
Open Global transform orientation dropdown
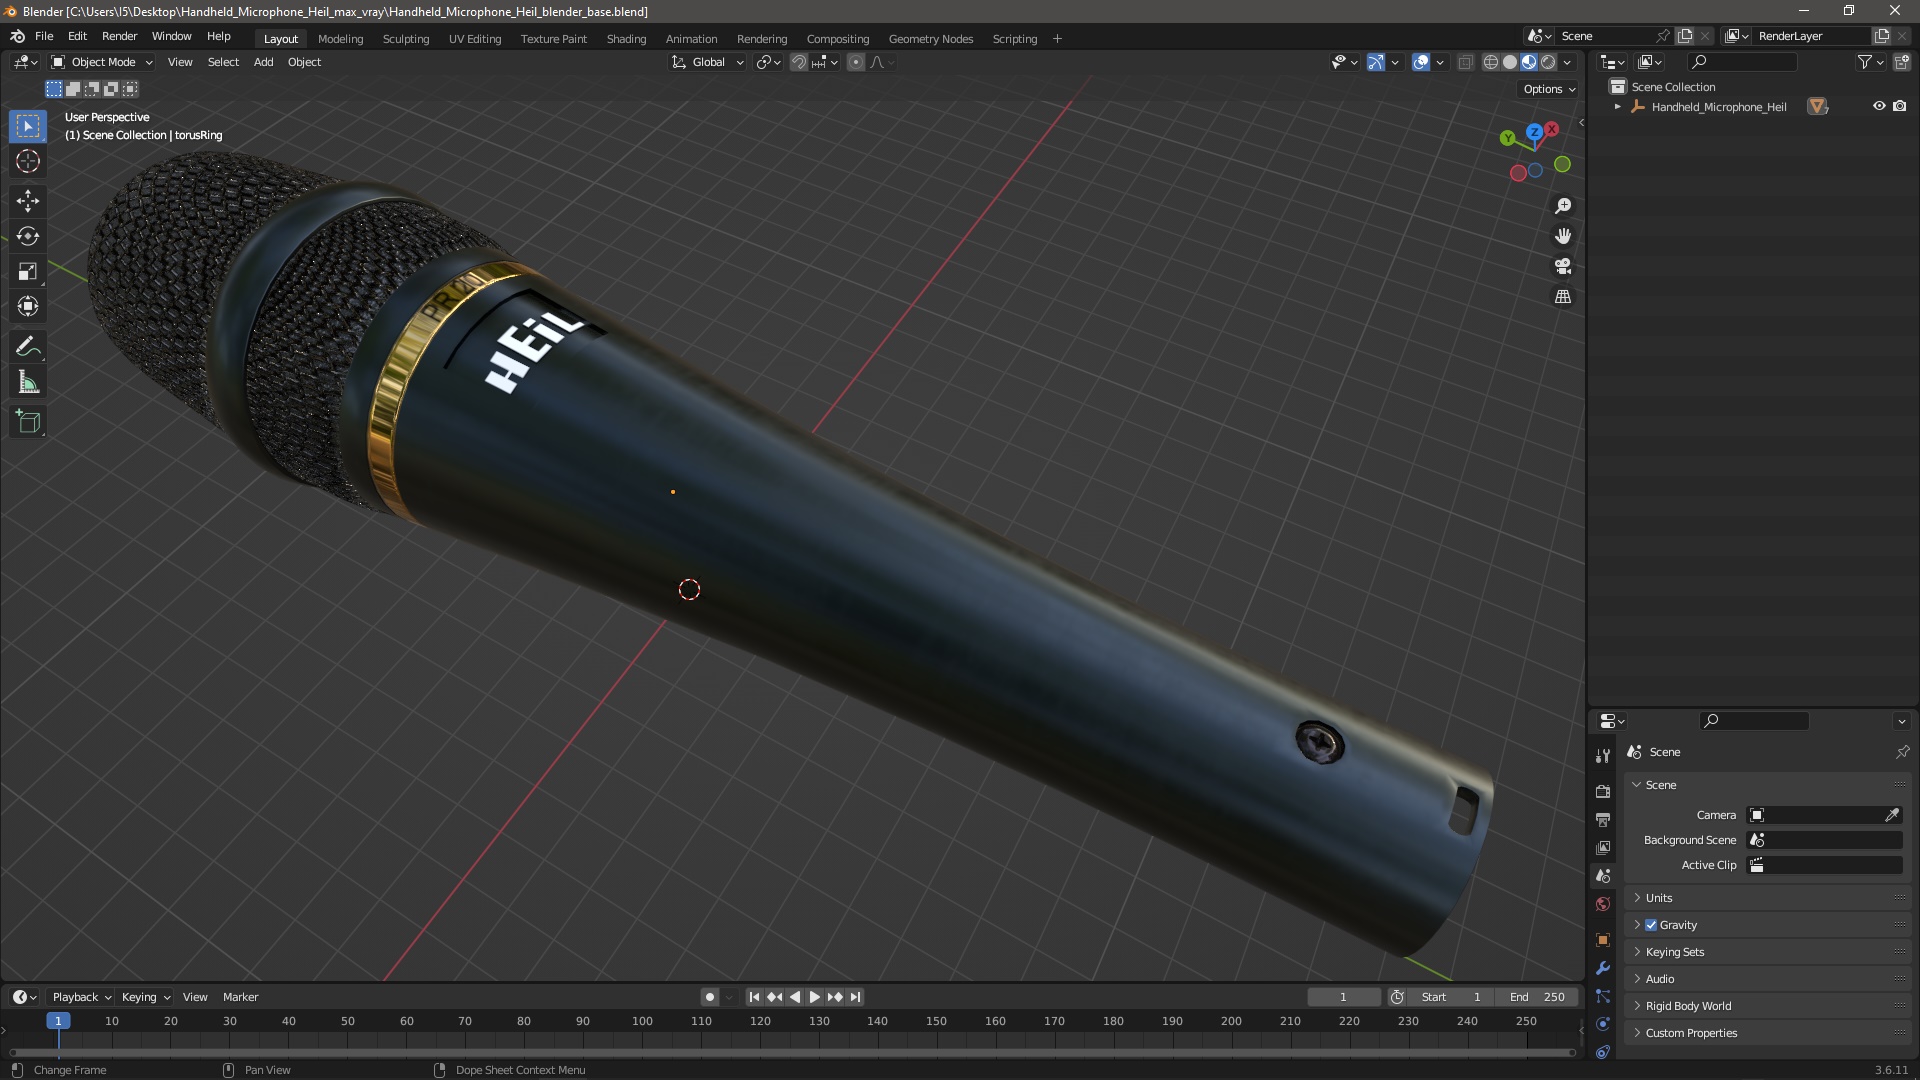point(707,62)
